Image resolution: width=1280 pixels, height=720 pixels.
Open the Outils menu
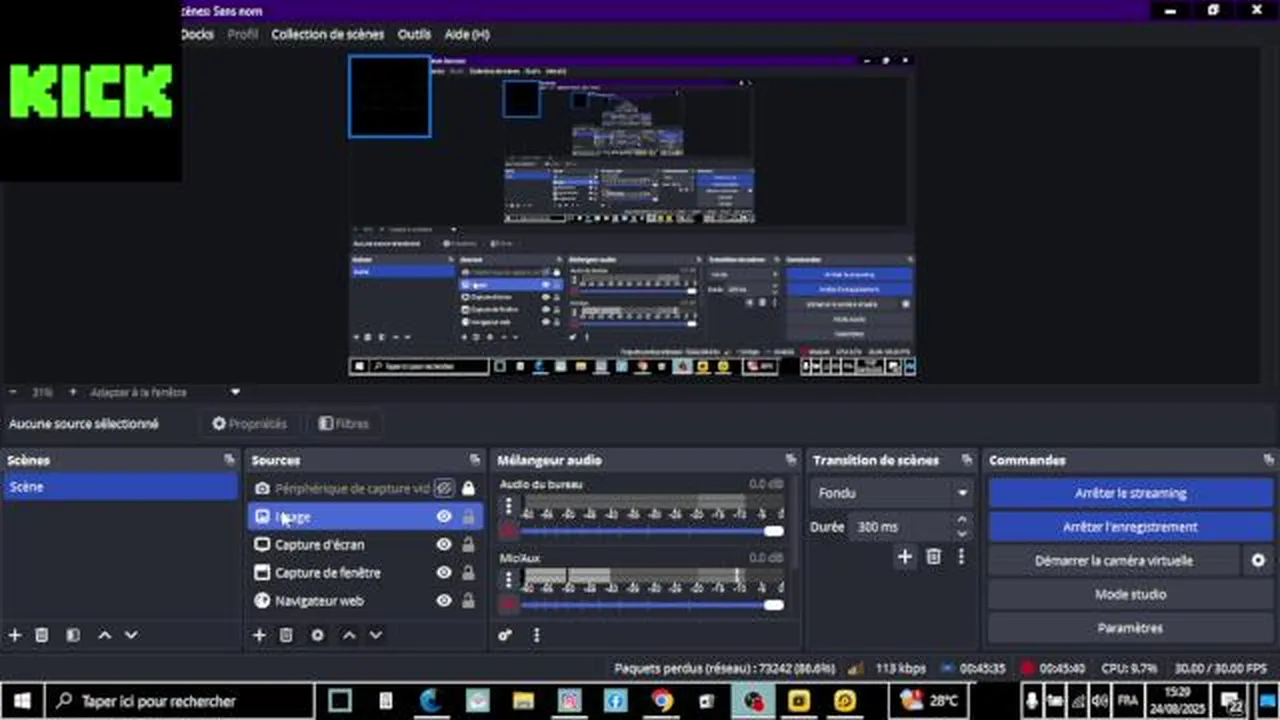point(414,34)
